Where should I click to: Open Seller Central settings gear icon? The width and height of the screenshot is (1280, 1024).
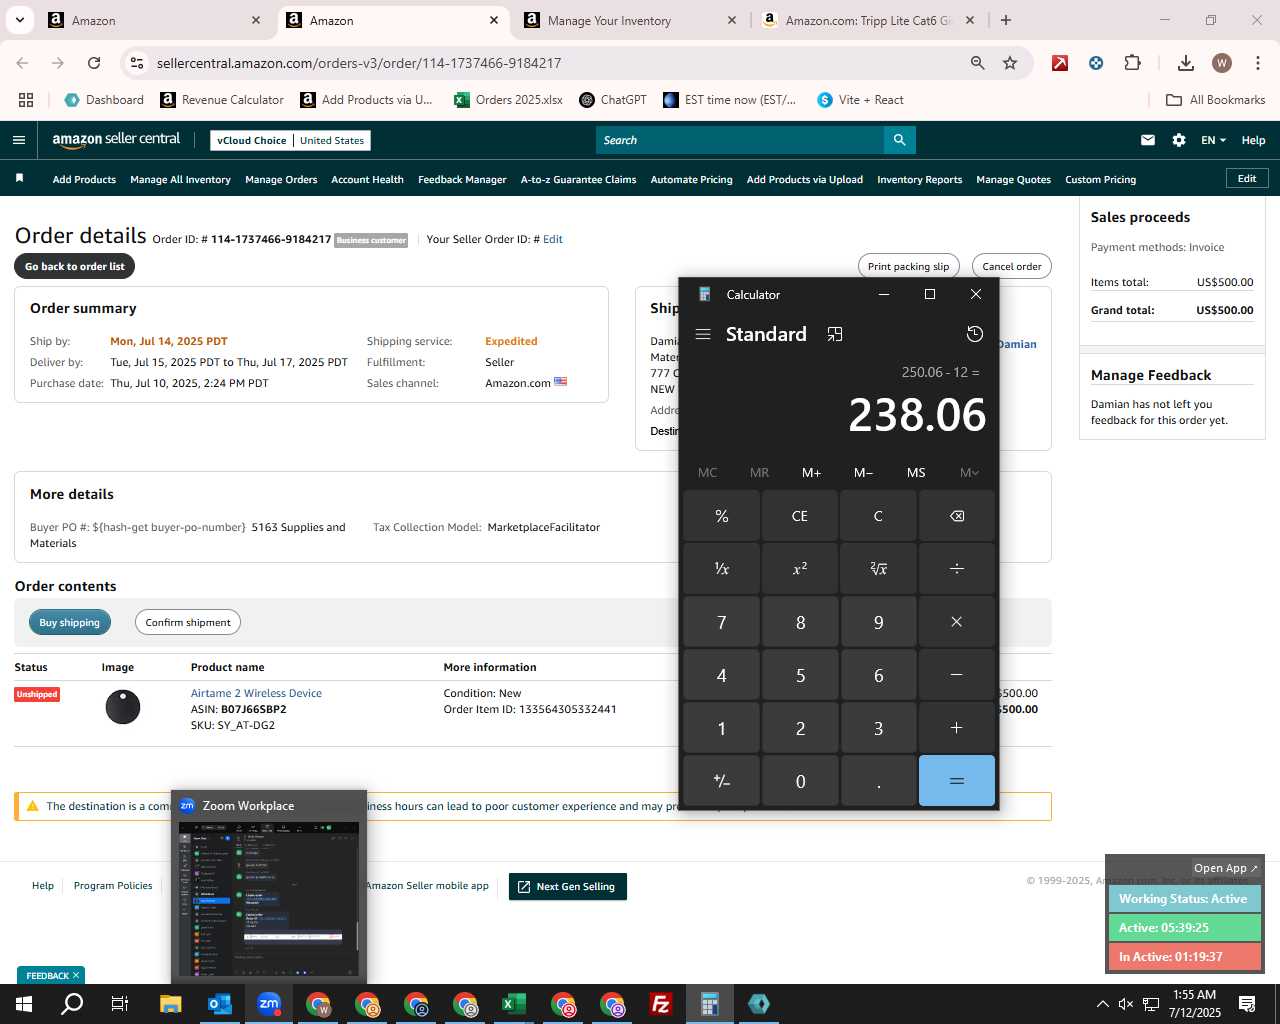pos(1179,140)
